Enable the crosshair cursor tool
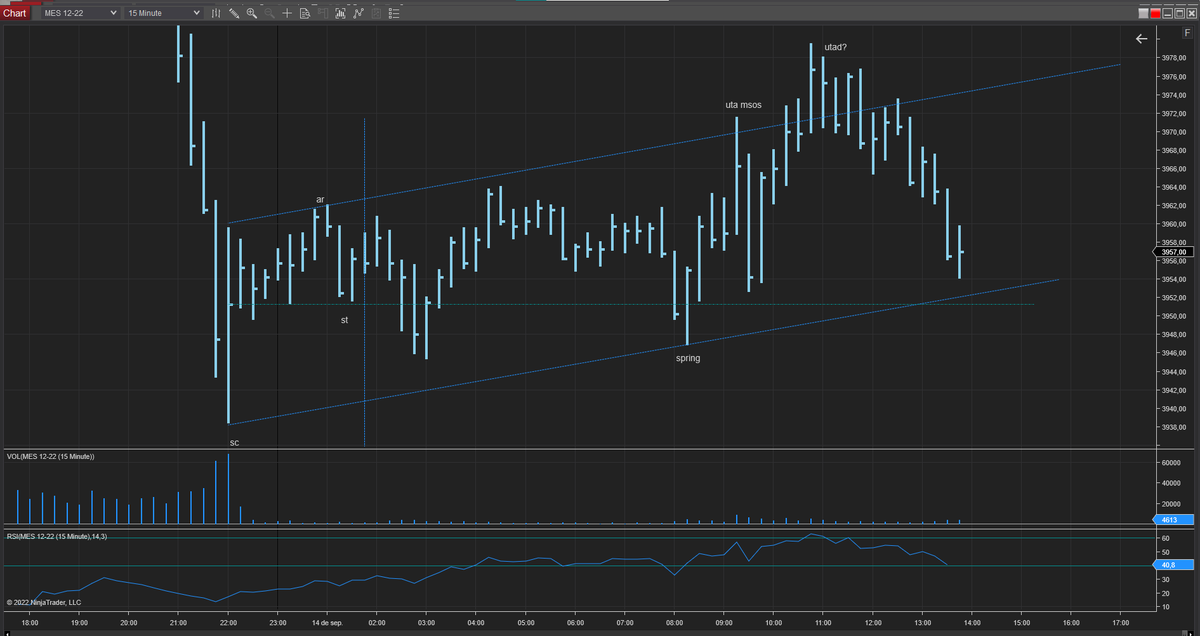 [x=287, y=13]
